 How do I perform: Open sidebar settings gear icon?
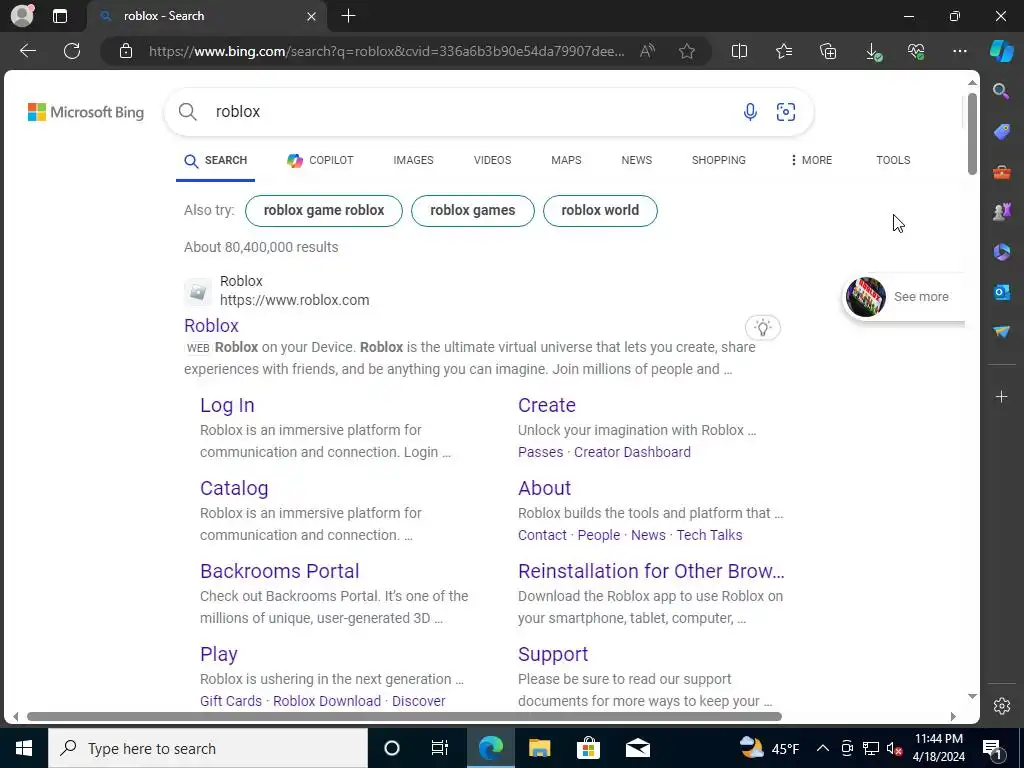tap(1002, 706)
